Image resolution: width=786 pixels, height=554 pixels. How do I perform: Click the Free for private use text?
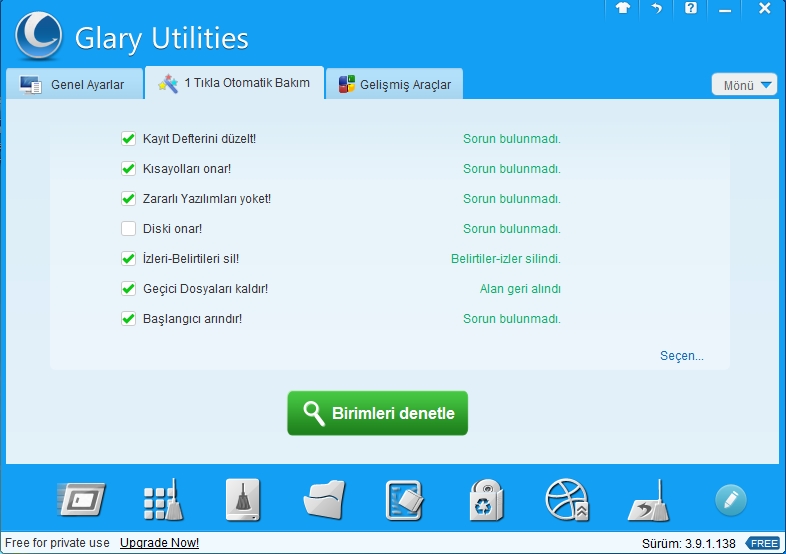coord(57,543)
